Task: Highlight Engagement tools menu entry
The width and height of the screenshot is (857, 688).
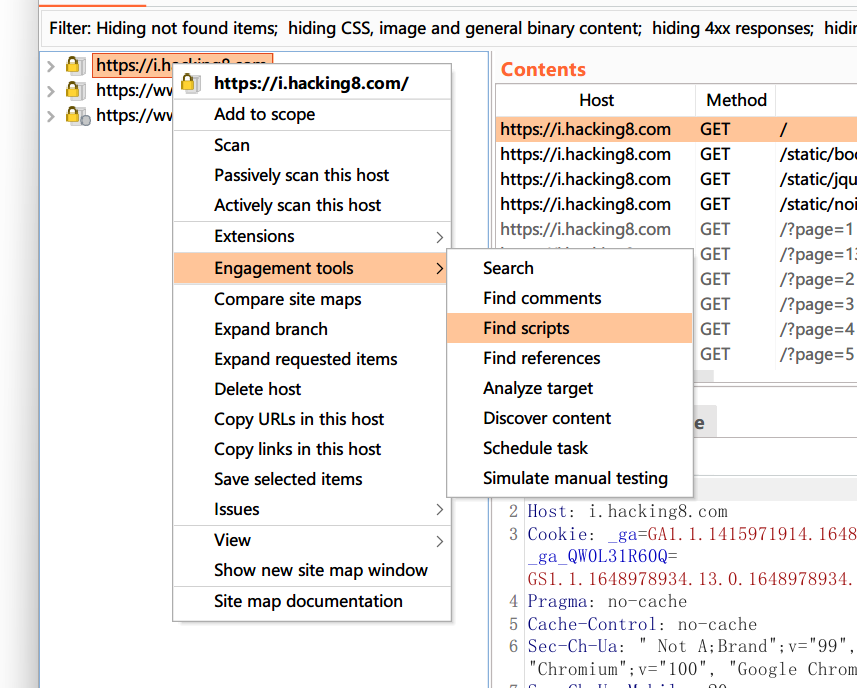Action: tap(312, 268)
